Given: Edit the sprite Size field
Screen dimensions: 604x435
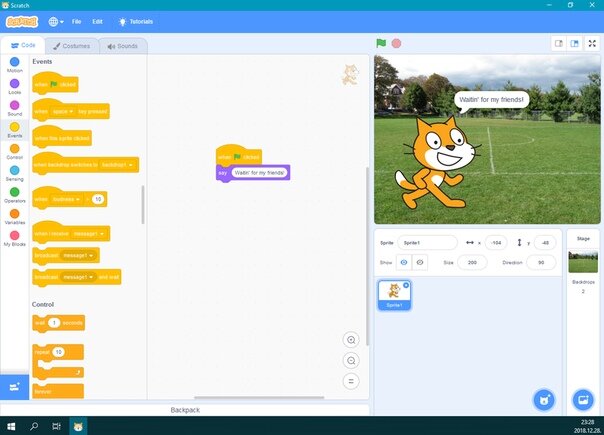Looking at the screenshot, I should point(472,262).
